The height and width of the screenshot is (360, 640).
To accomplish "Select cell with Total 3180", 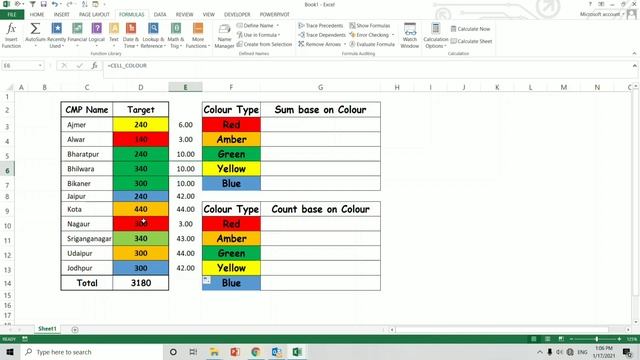I will pyautogui.click(x=141, y=283).
